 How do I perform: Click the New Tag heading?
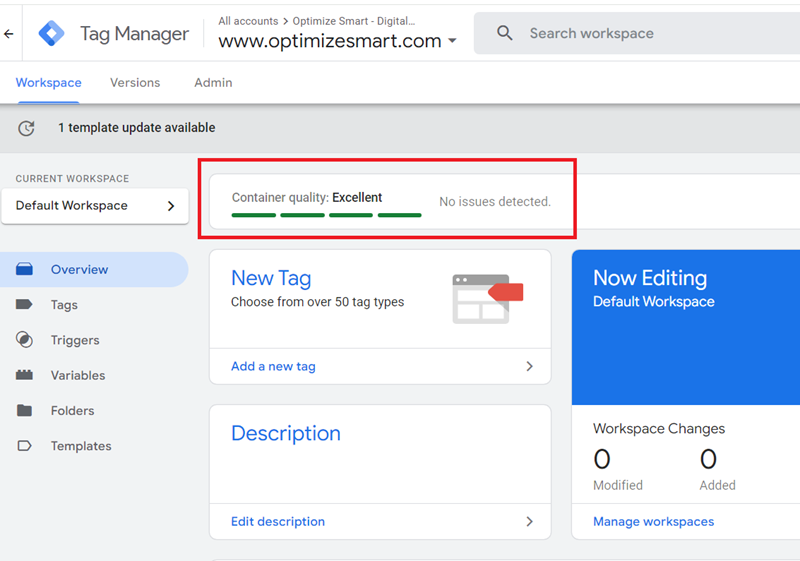(x=271, y=278)
